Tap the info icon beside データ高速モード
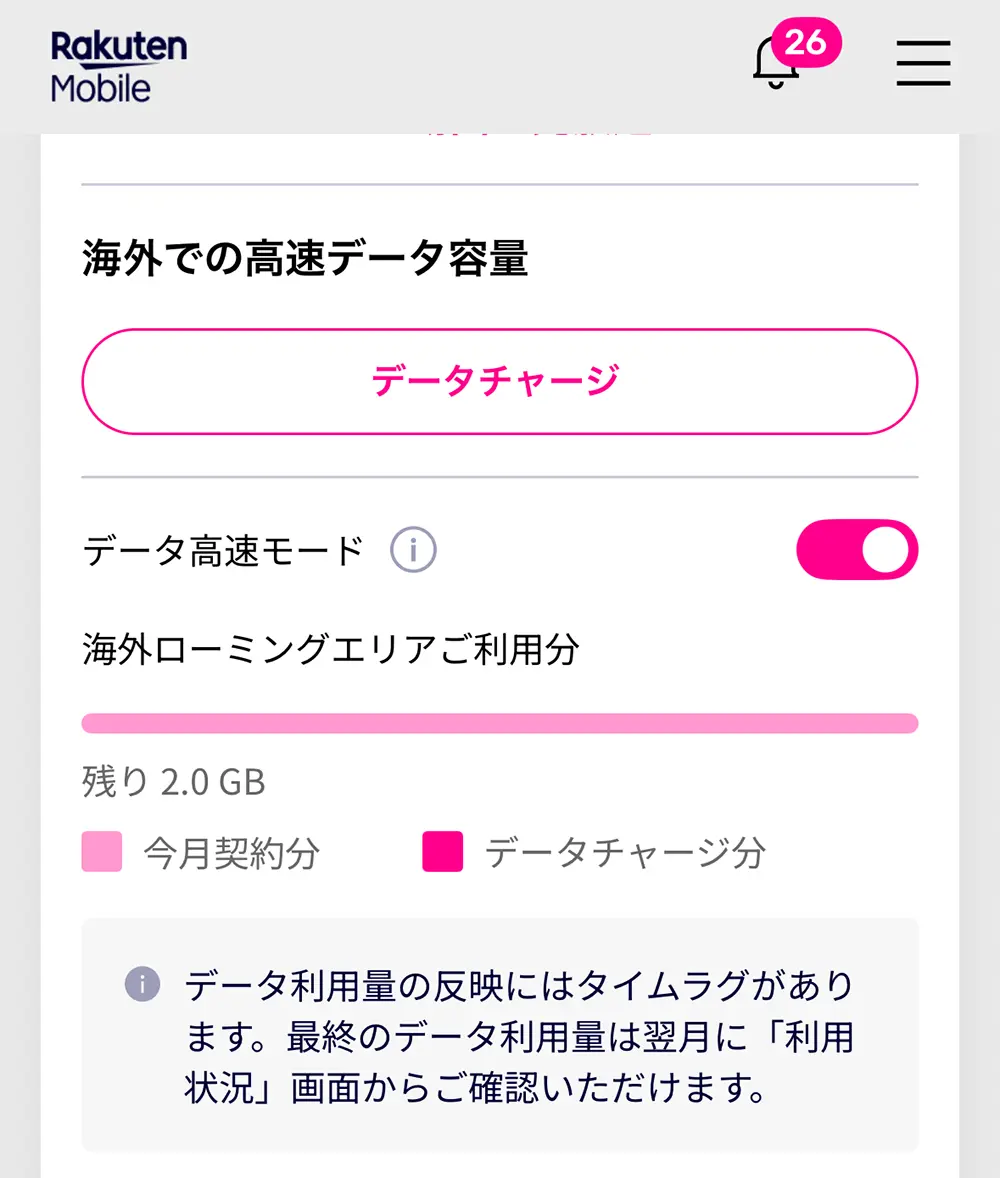 (413, 550)
